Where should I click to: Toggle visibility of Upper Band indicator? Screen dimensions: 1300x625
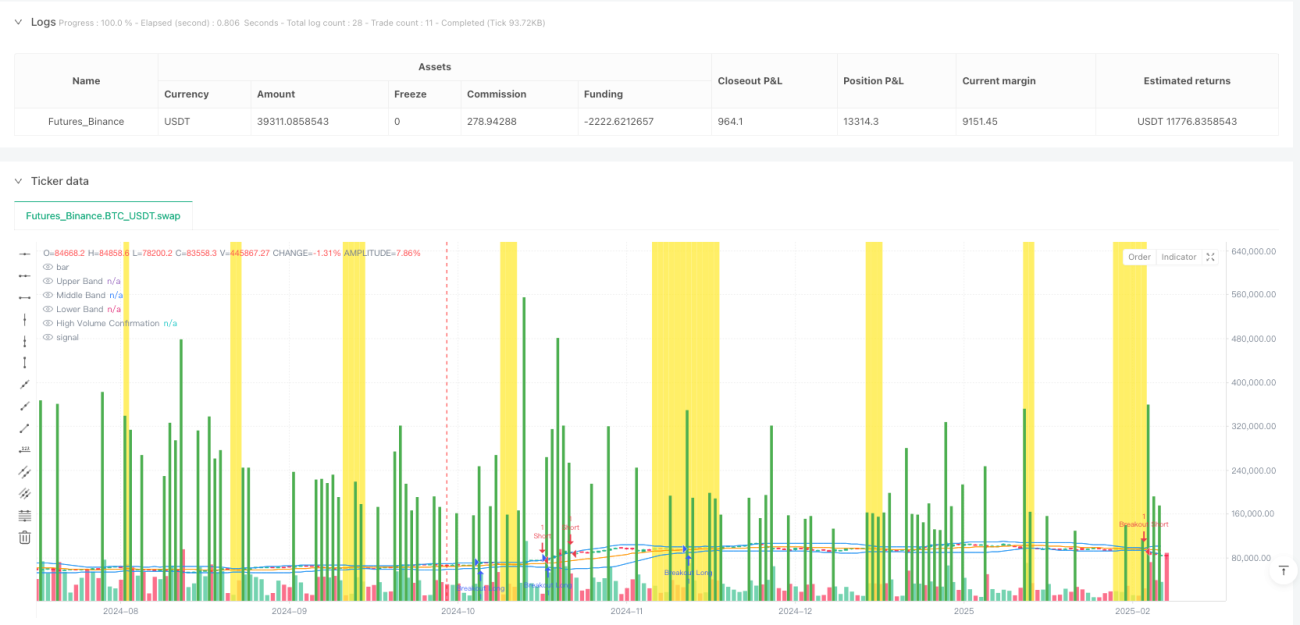pos(48,281)
